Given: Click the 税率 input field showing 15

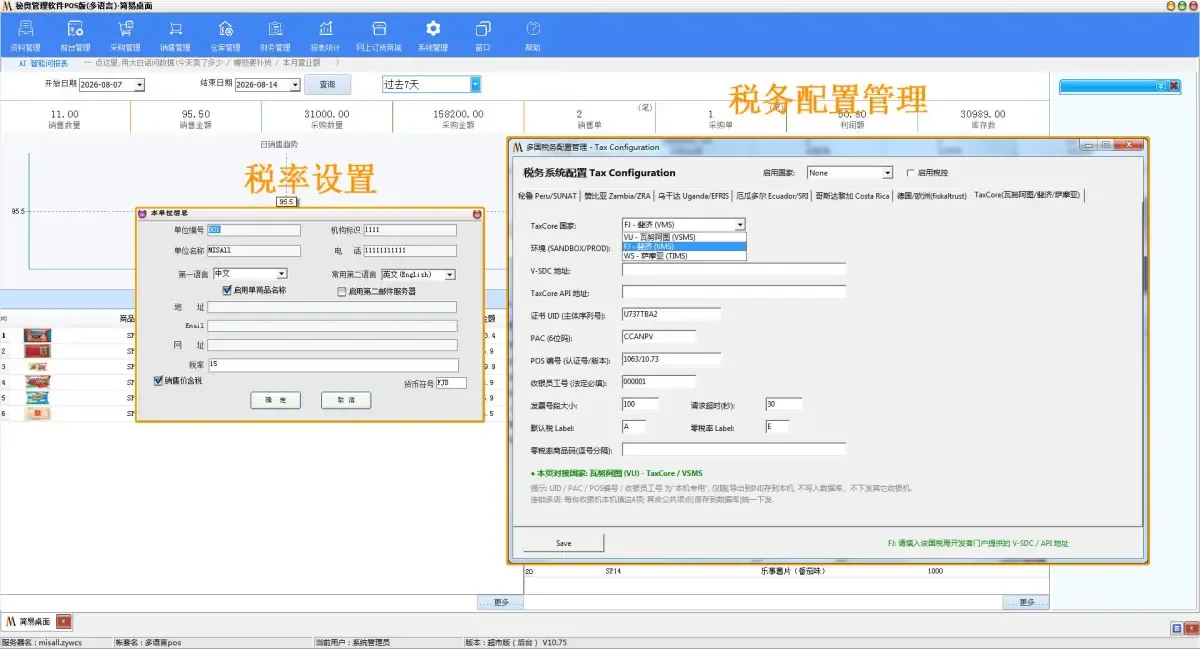Looking at the screenshot, I should (332, 365).
